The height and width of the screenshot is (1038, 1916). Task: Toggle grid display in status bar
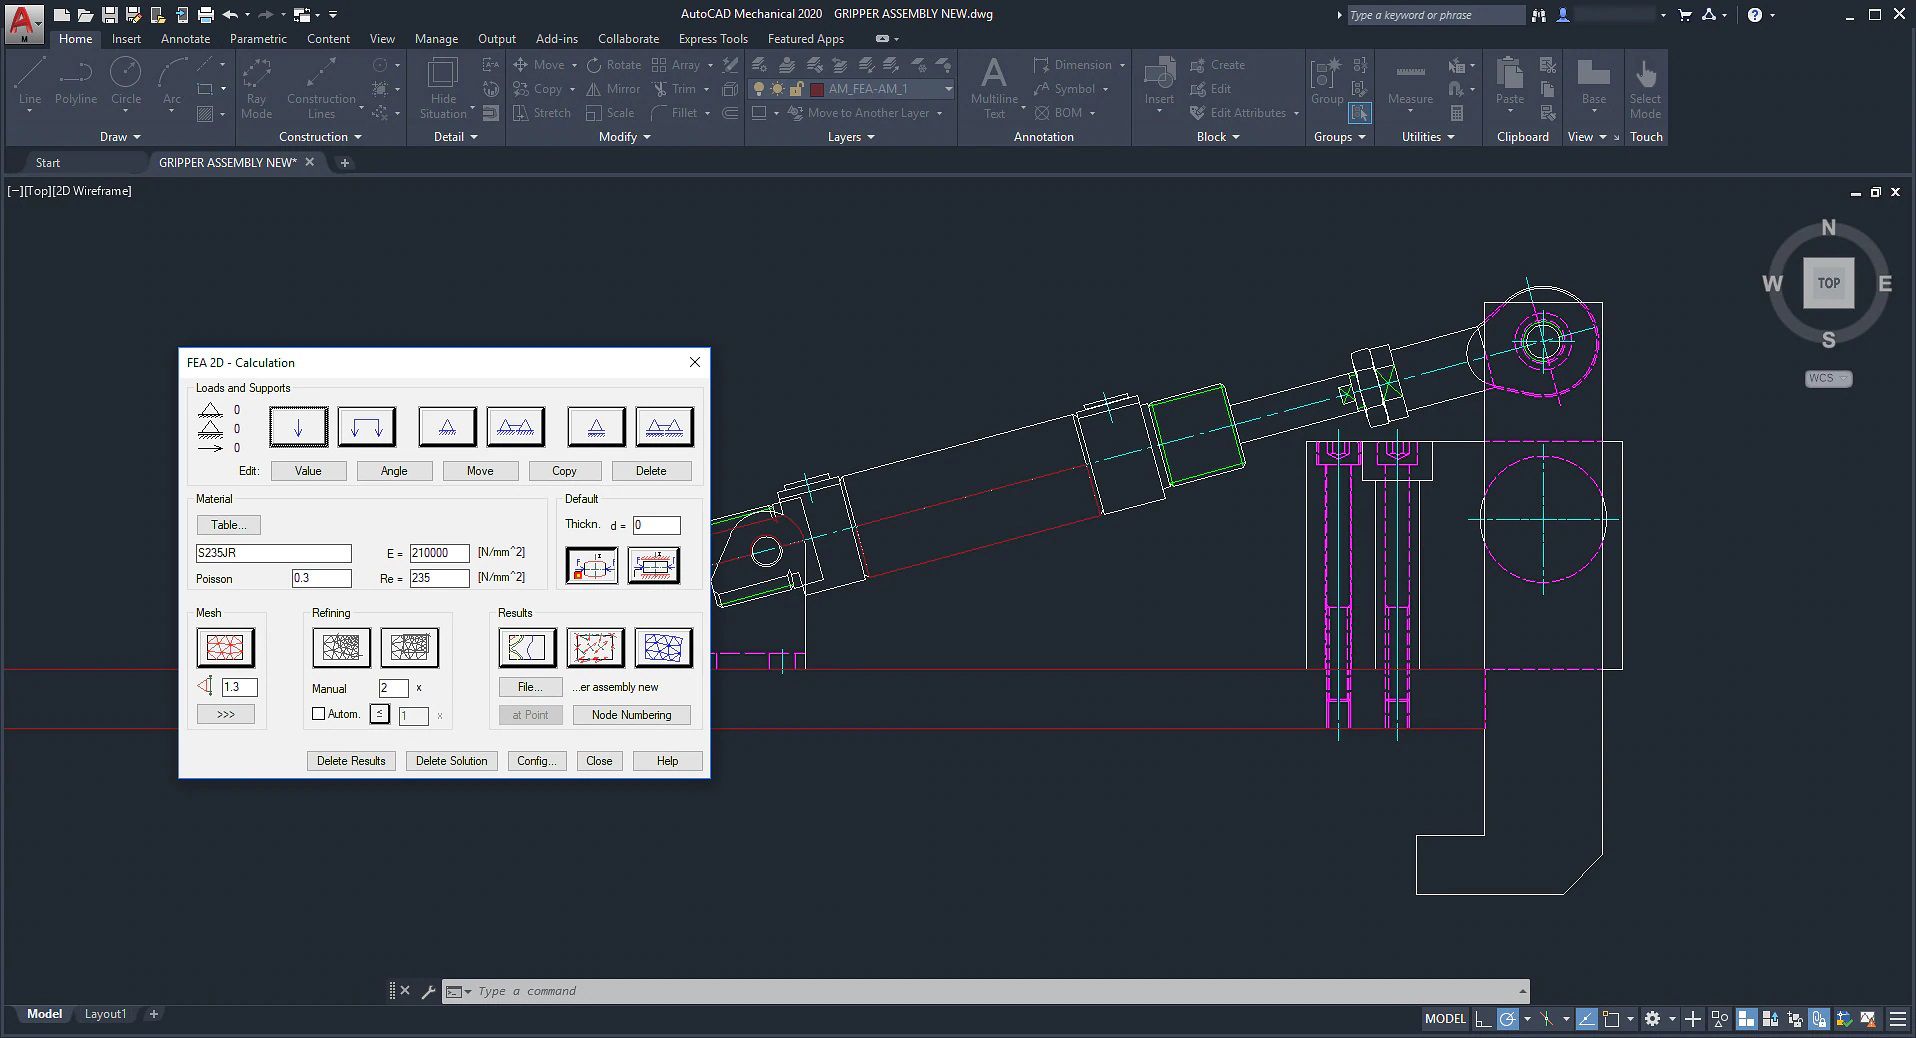click(1746, 1019)
